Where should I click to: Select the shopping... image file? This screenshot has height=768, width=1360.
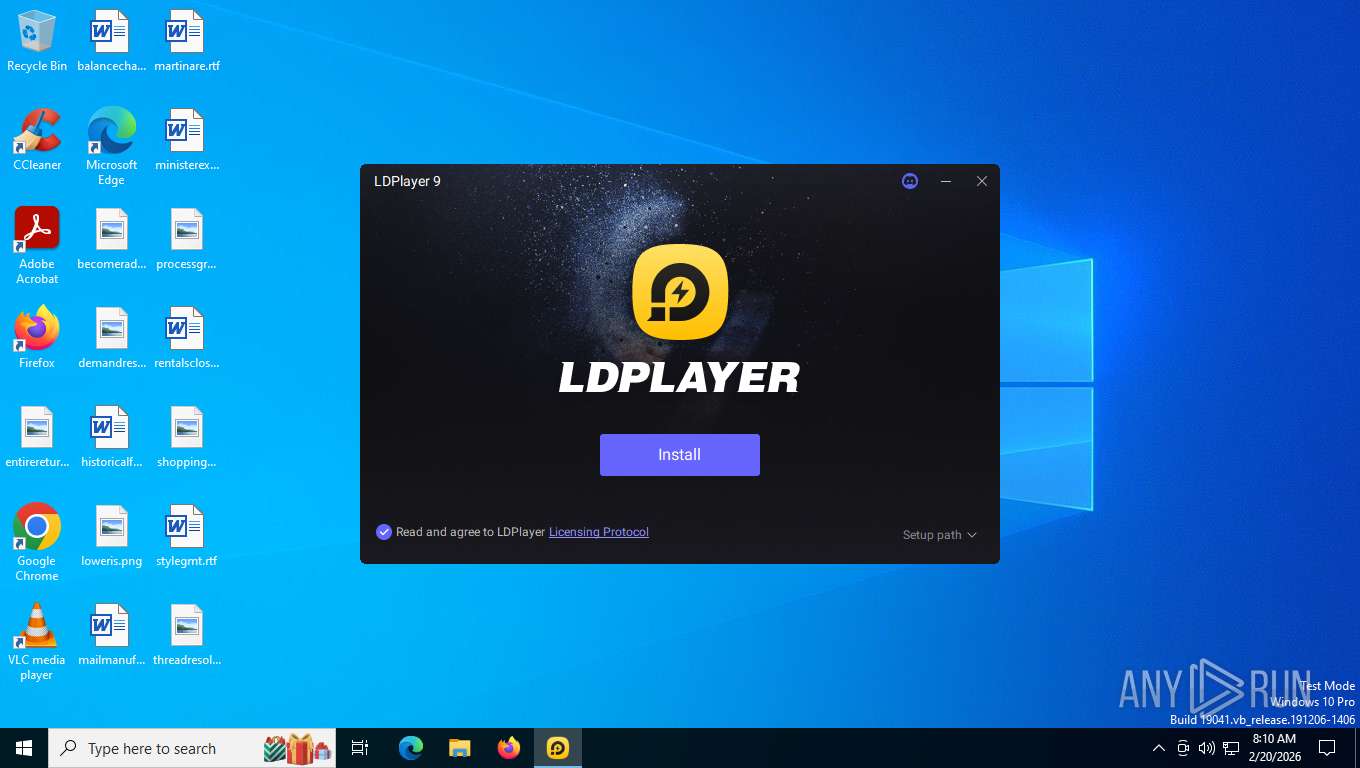(x=187, y=437)
